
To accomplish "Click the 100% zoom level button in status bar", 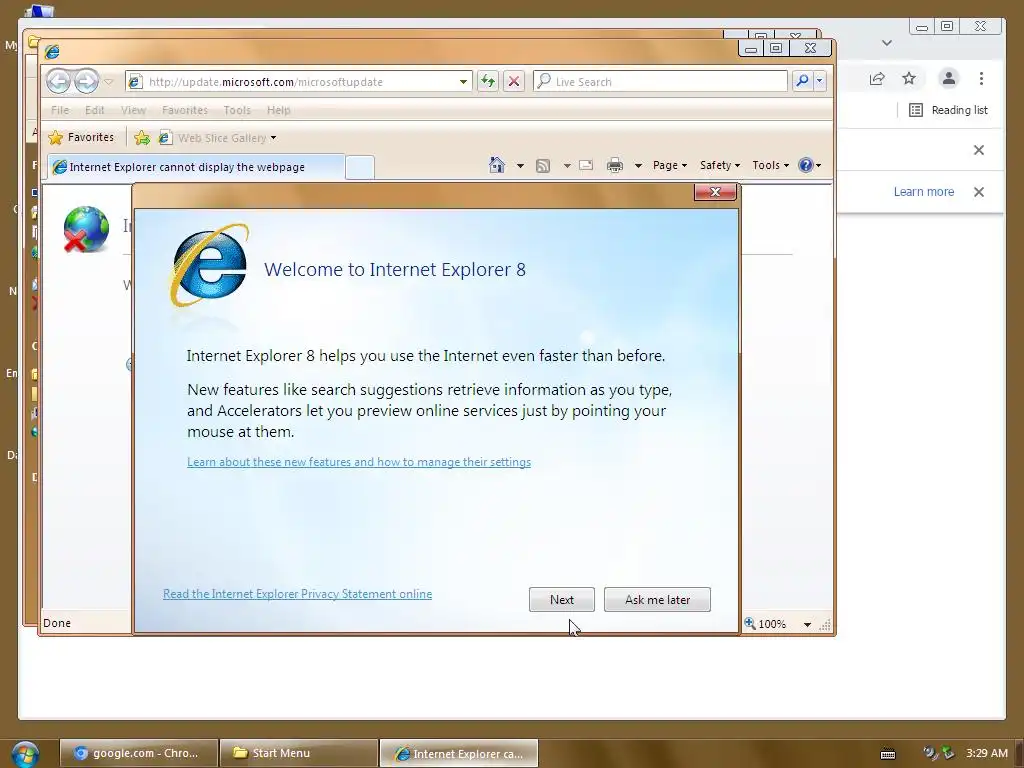I will (765, 624).
